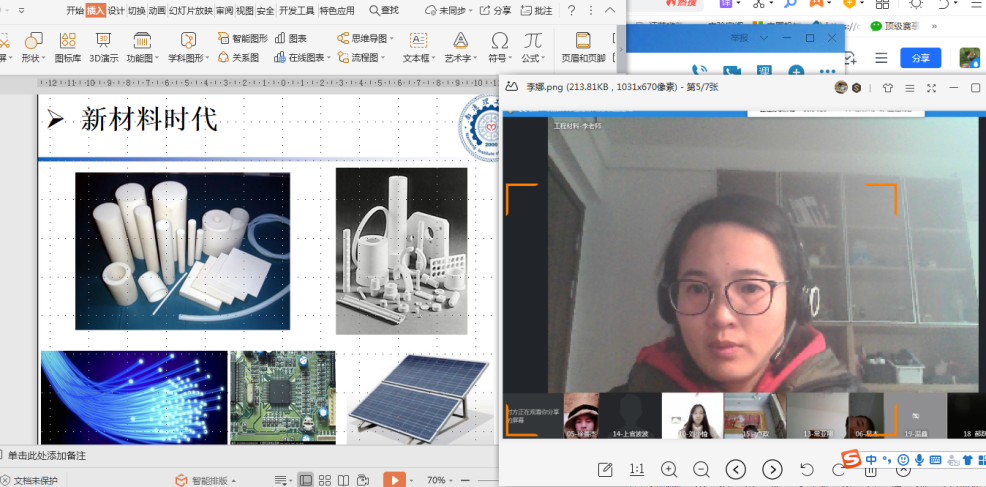The width and height of the screenshot is (986, 487).
Task: Click the 批注 comment button
Action: tap(536, 11)
